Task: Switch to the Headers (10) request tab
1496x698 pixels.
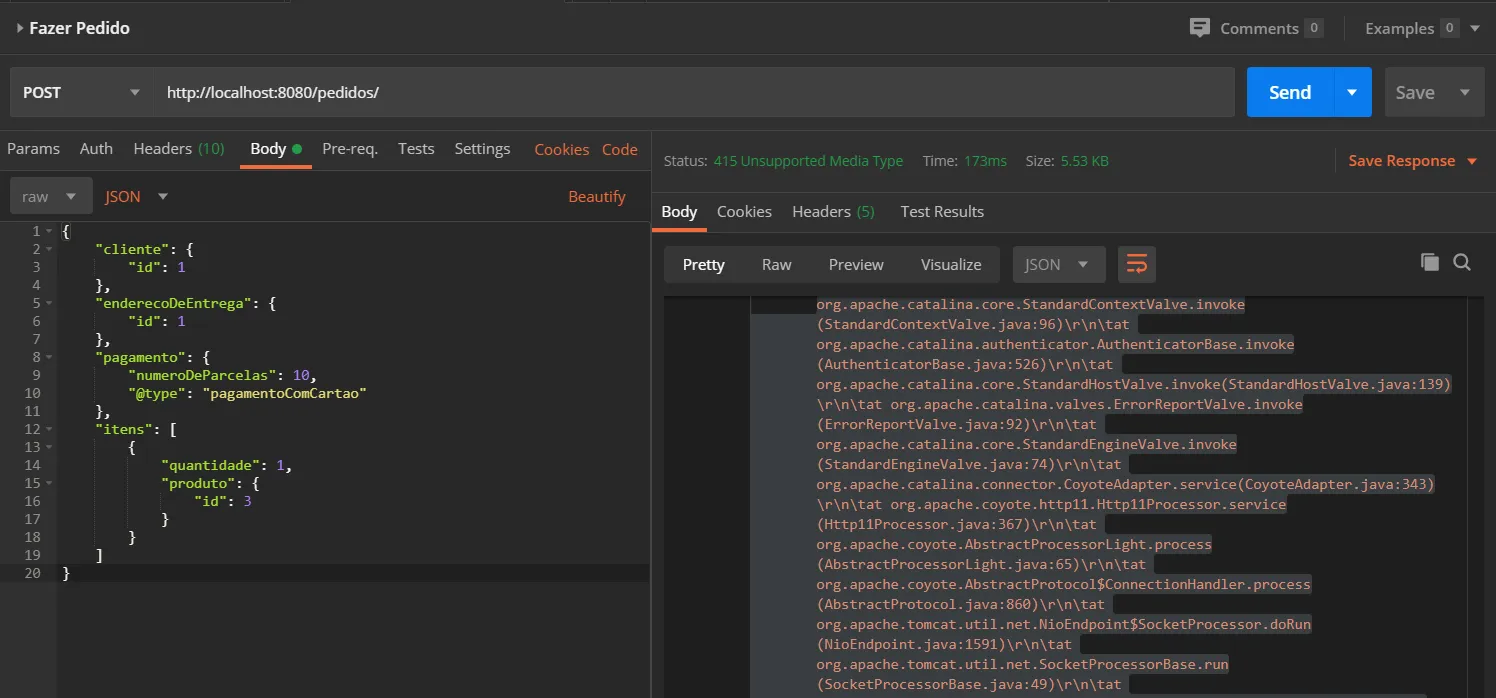Action: click(x=178, y=149)
